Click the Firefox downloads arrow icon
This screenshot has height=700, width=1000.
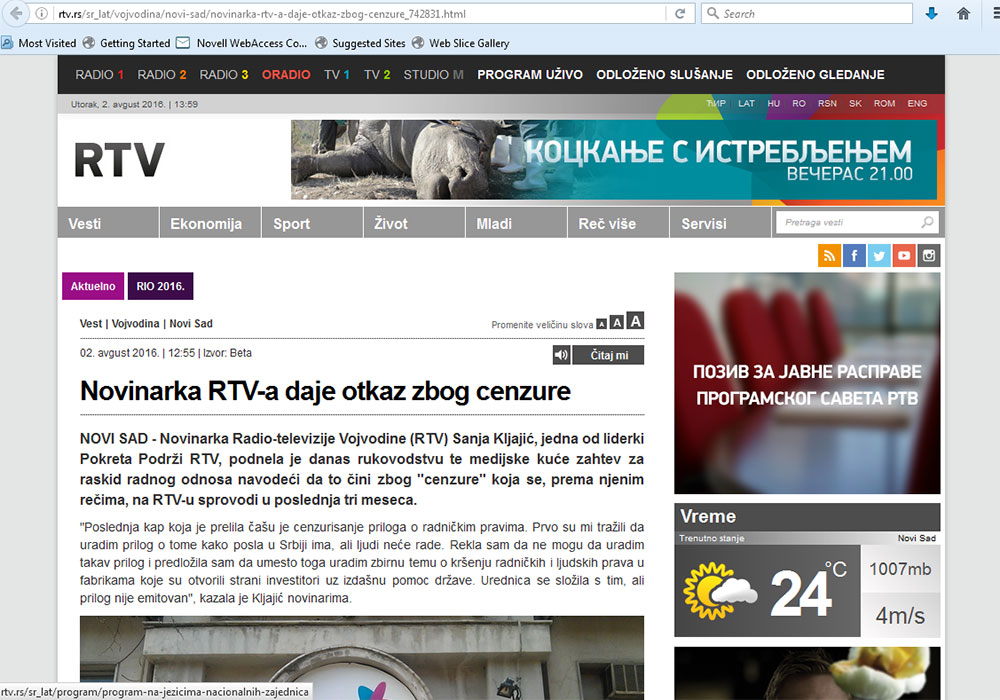[931, 14]
